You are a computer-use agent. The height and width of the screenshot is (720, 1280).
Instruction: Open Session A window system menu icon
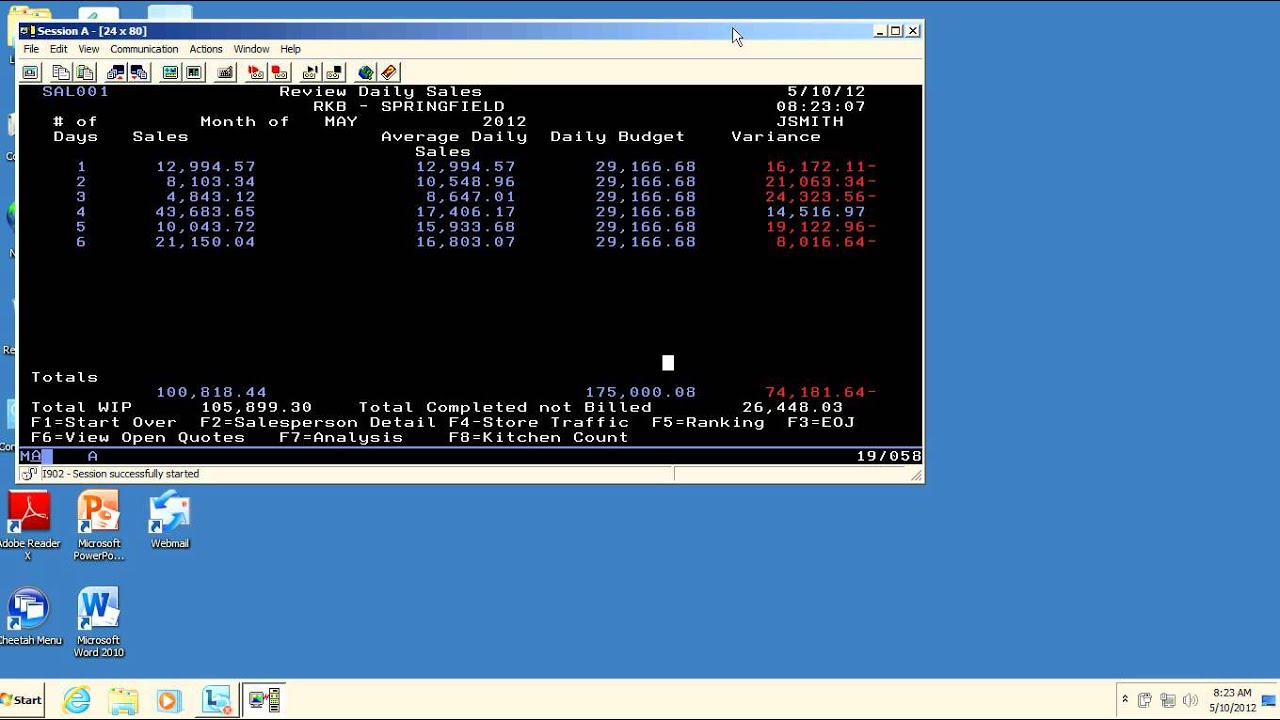pos(28,31)
